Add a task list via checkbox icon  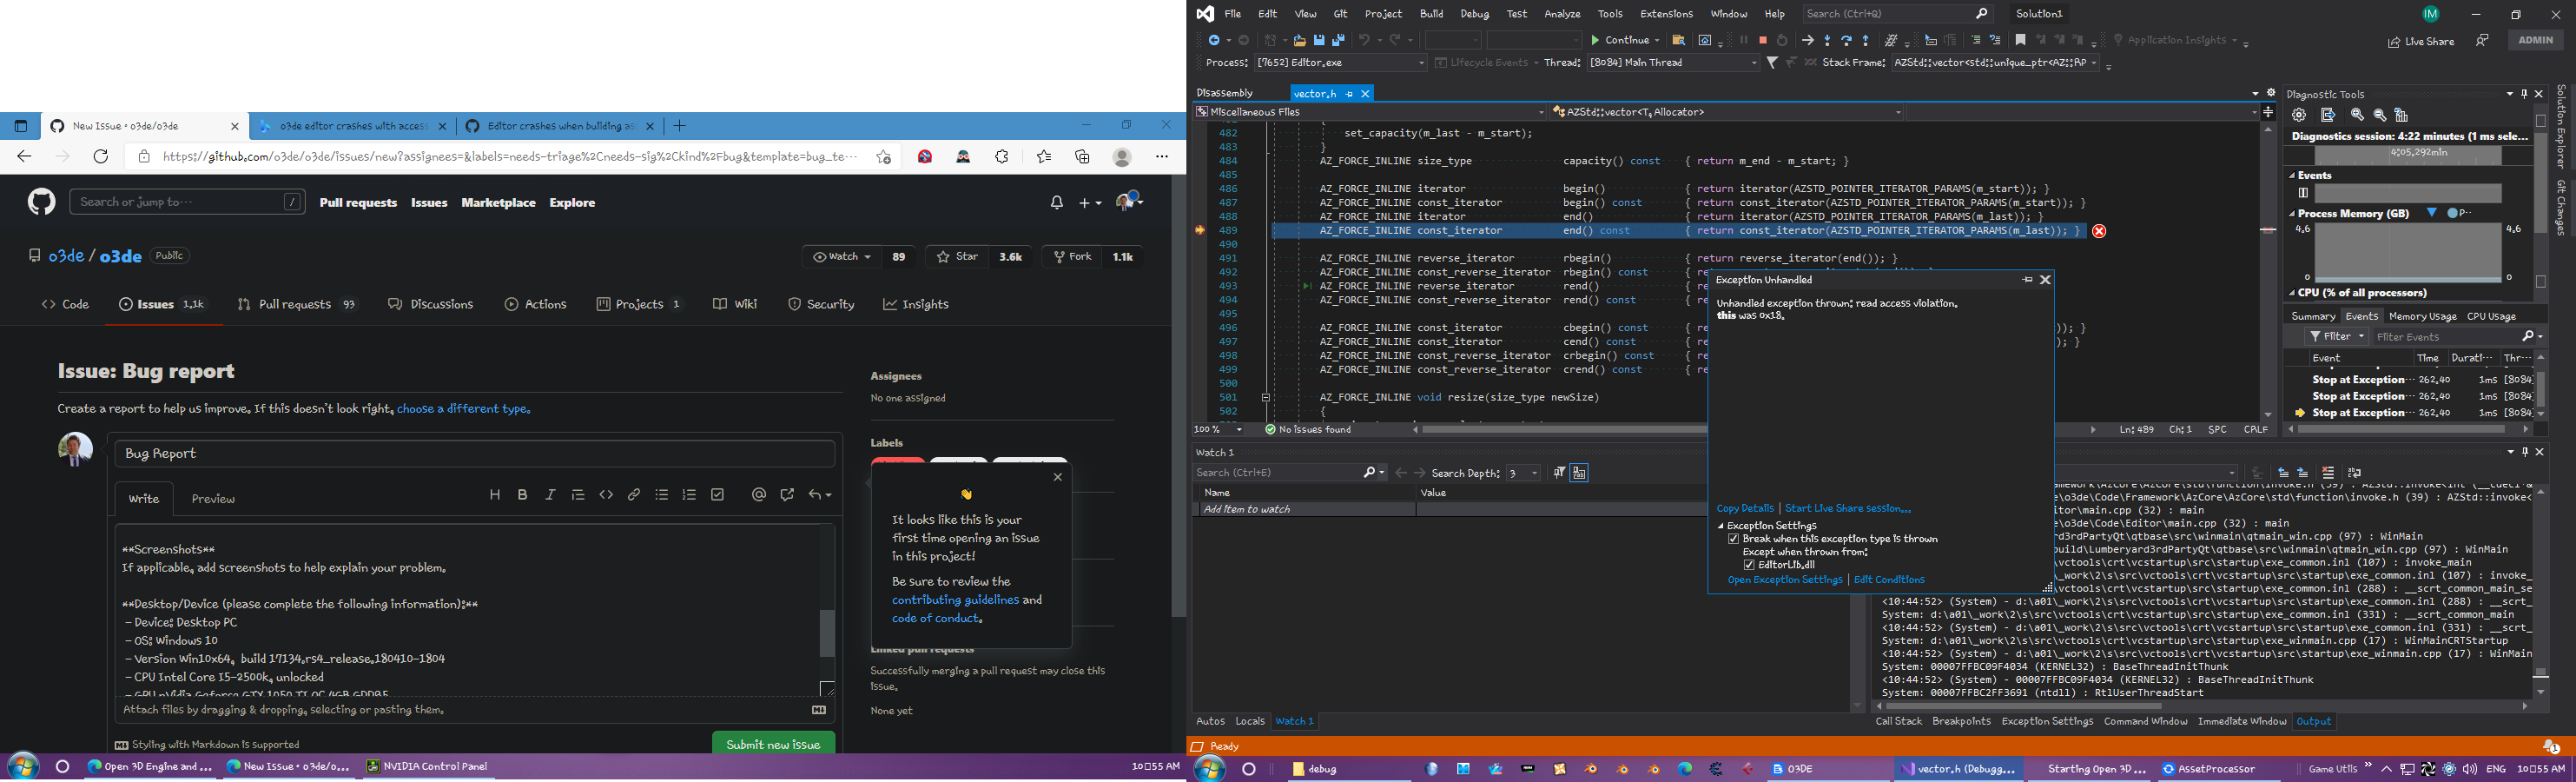[717, 495]
